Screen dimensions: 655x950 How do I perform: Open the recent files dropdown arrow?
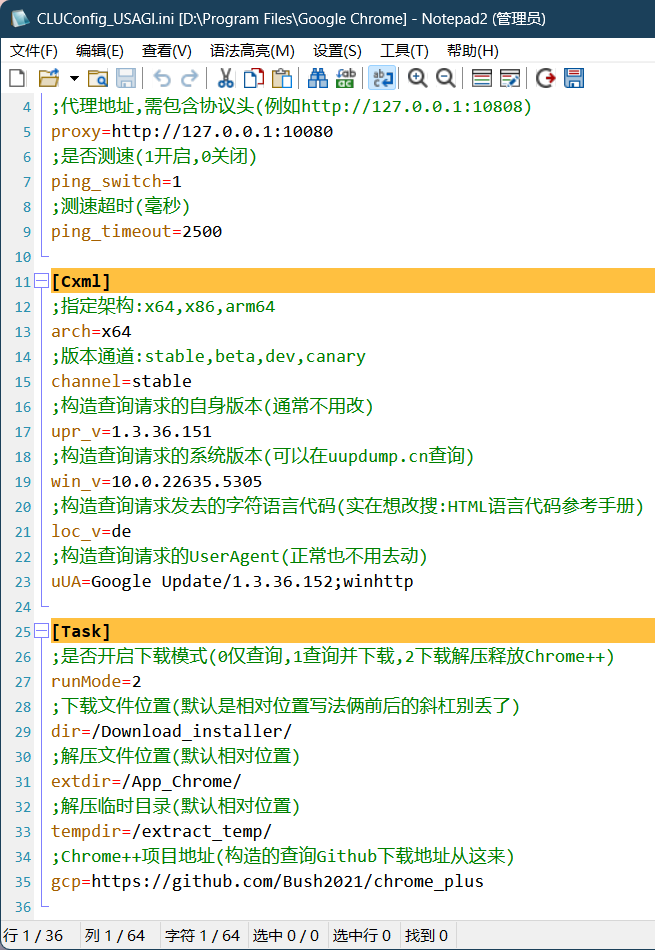[74, 78]
